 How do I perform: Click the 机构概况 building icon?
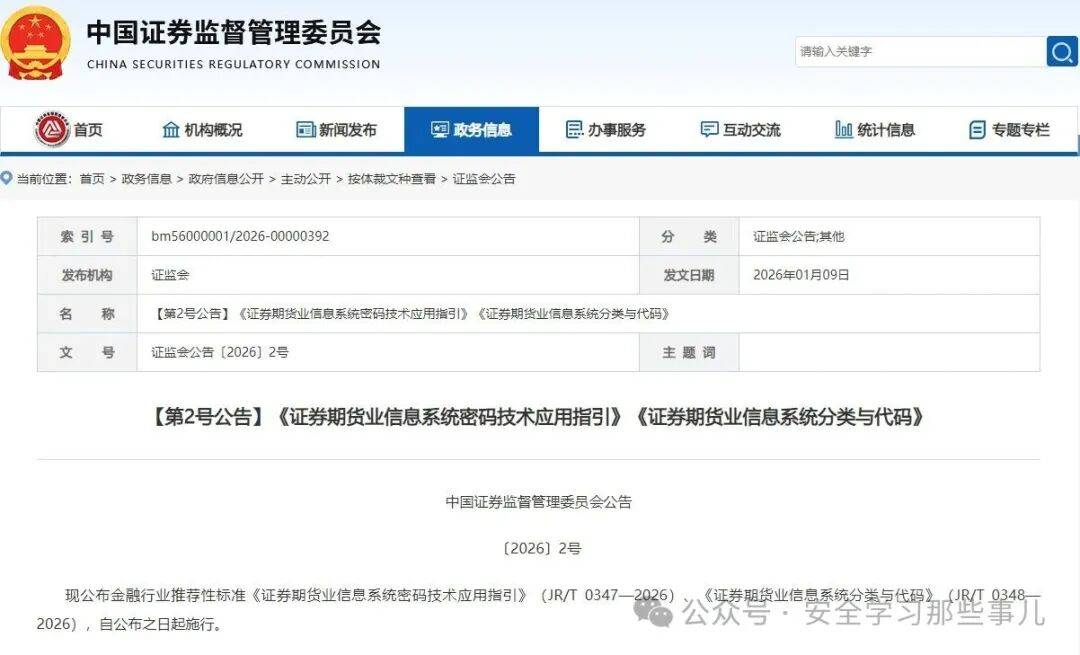tap(171, 130)
